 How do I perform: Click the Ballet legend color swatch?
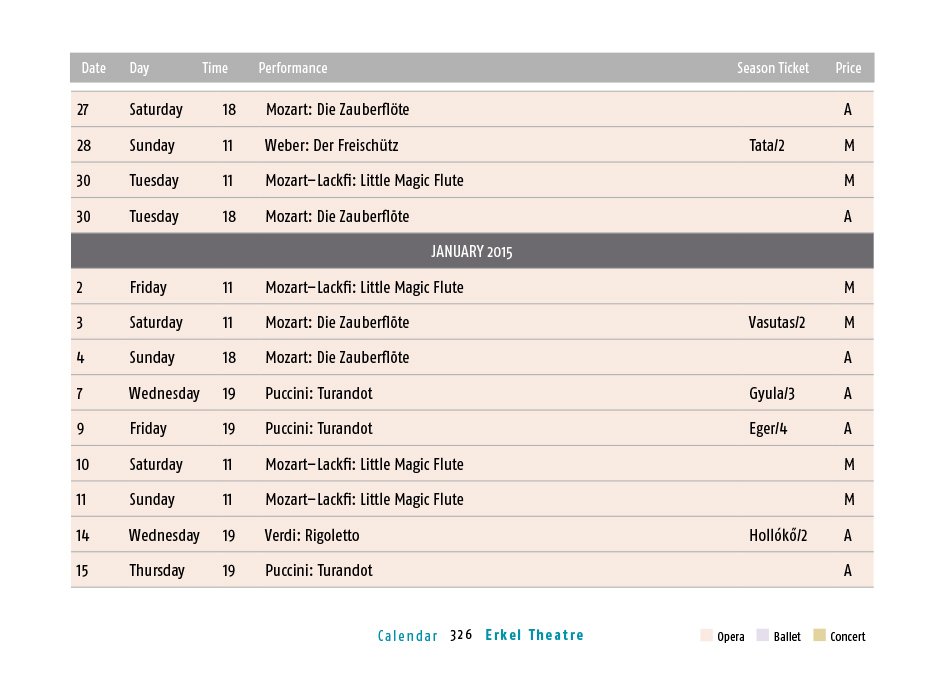762,635
